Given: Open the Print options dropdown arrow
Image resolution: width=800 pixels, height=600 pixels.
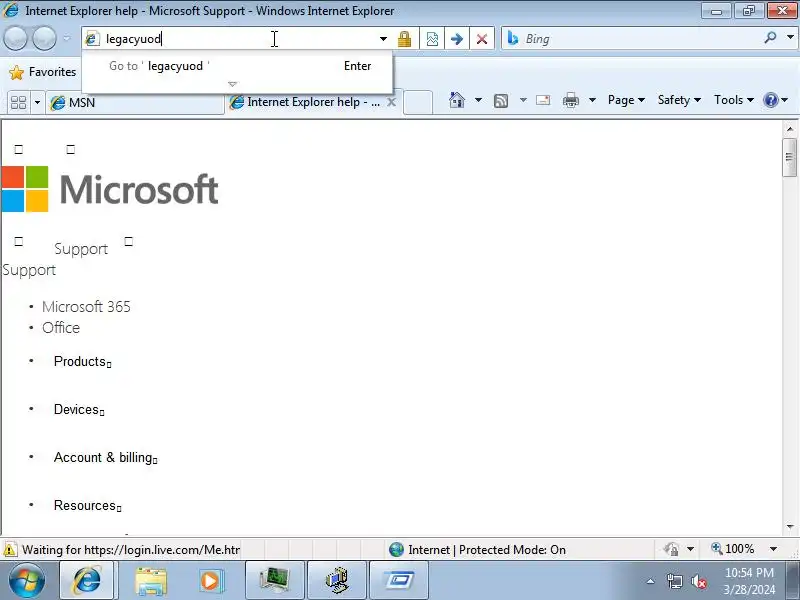Looking at the screenshot, I should pos(592,100).
